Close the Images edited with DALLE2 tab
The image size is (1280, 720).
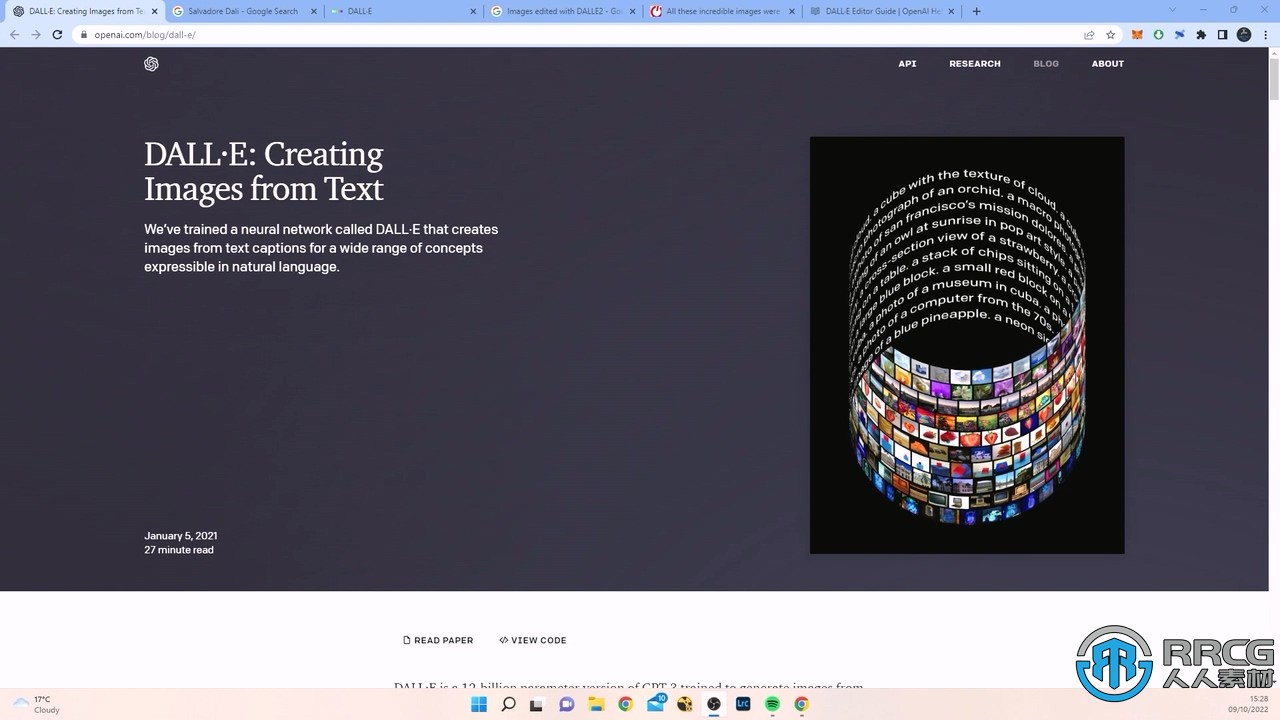point(633,11)
